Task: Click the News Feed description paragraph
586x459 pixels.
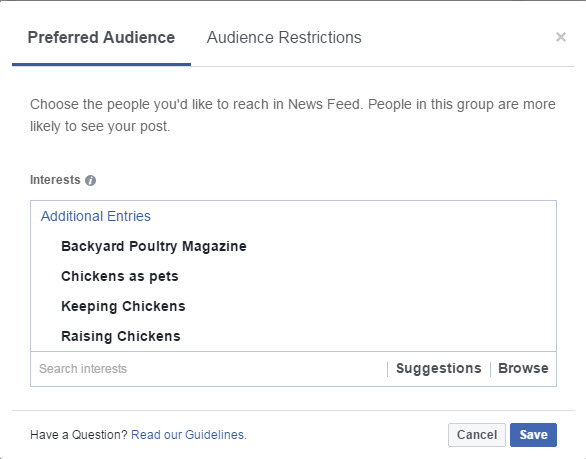Action: click(293, 115)
